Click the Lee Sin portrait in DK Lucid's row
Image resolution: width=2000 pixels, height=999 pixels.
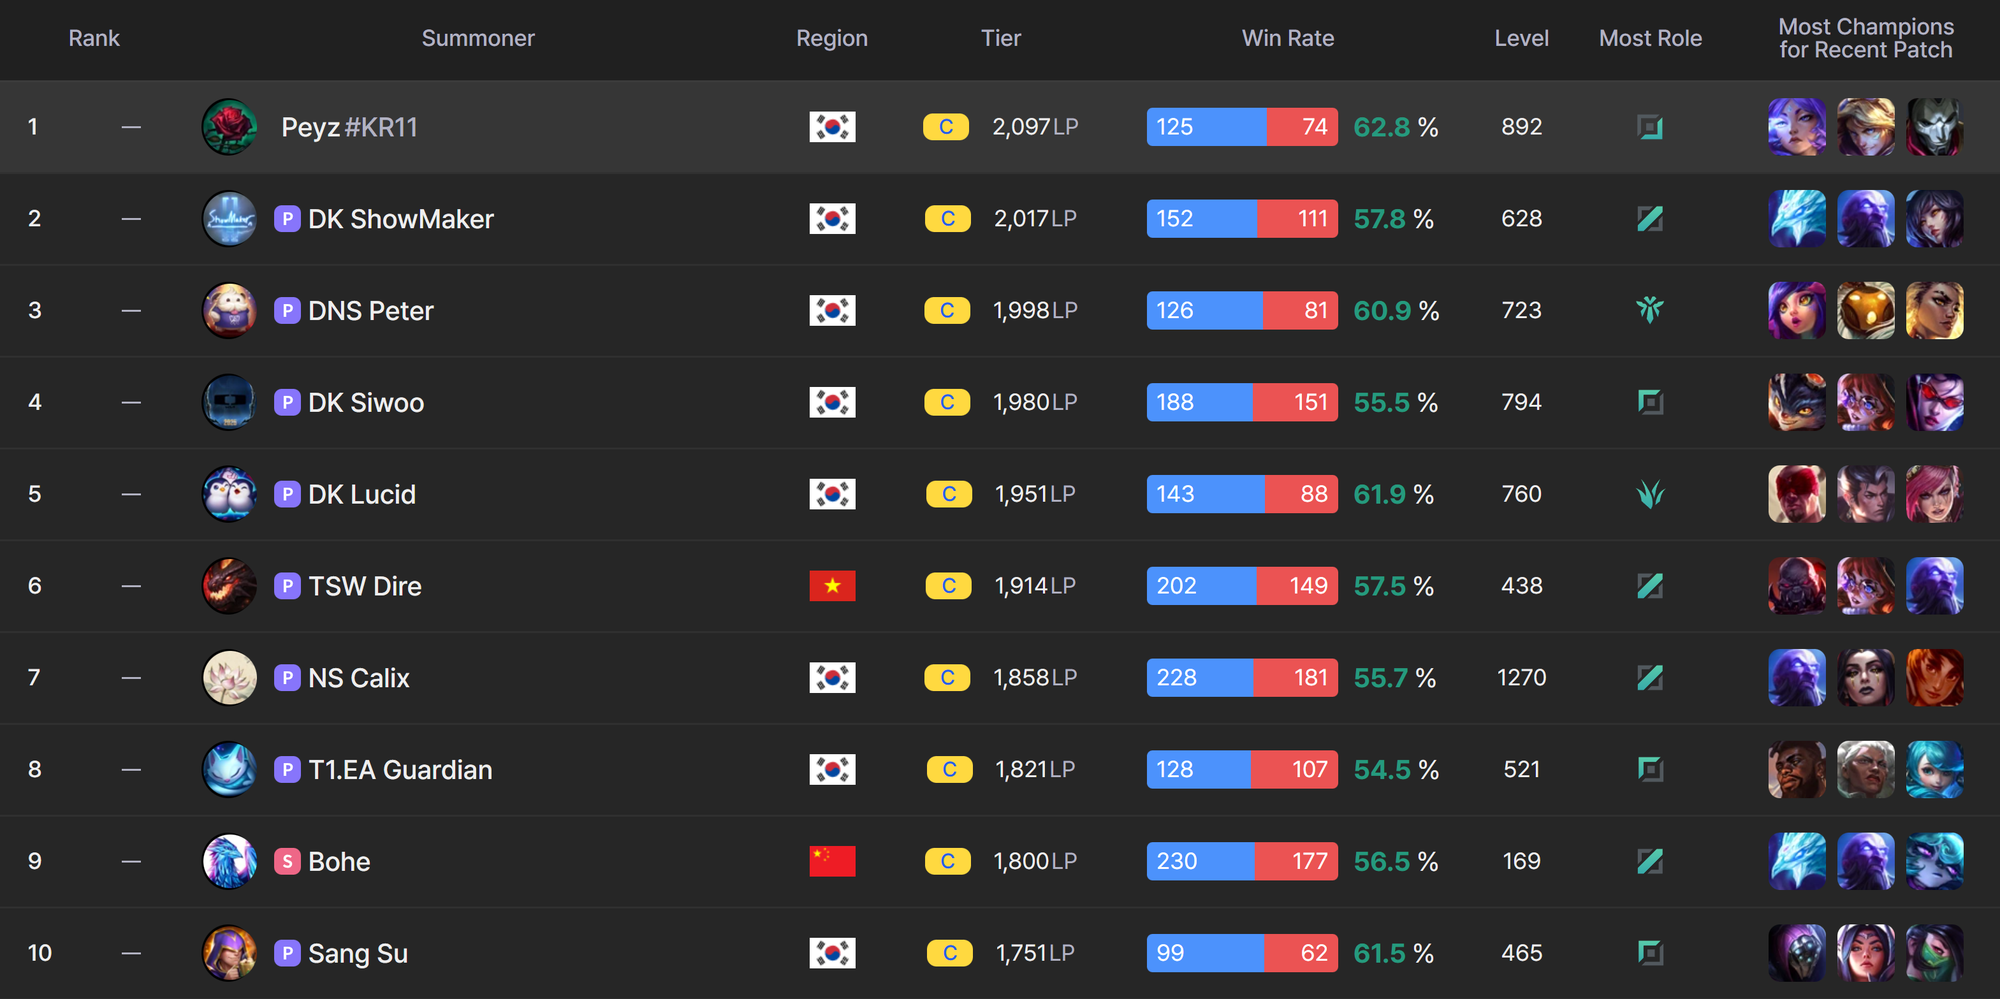(x=1797, y=493)
